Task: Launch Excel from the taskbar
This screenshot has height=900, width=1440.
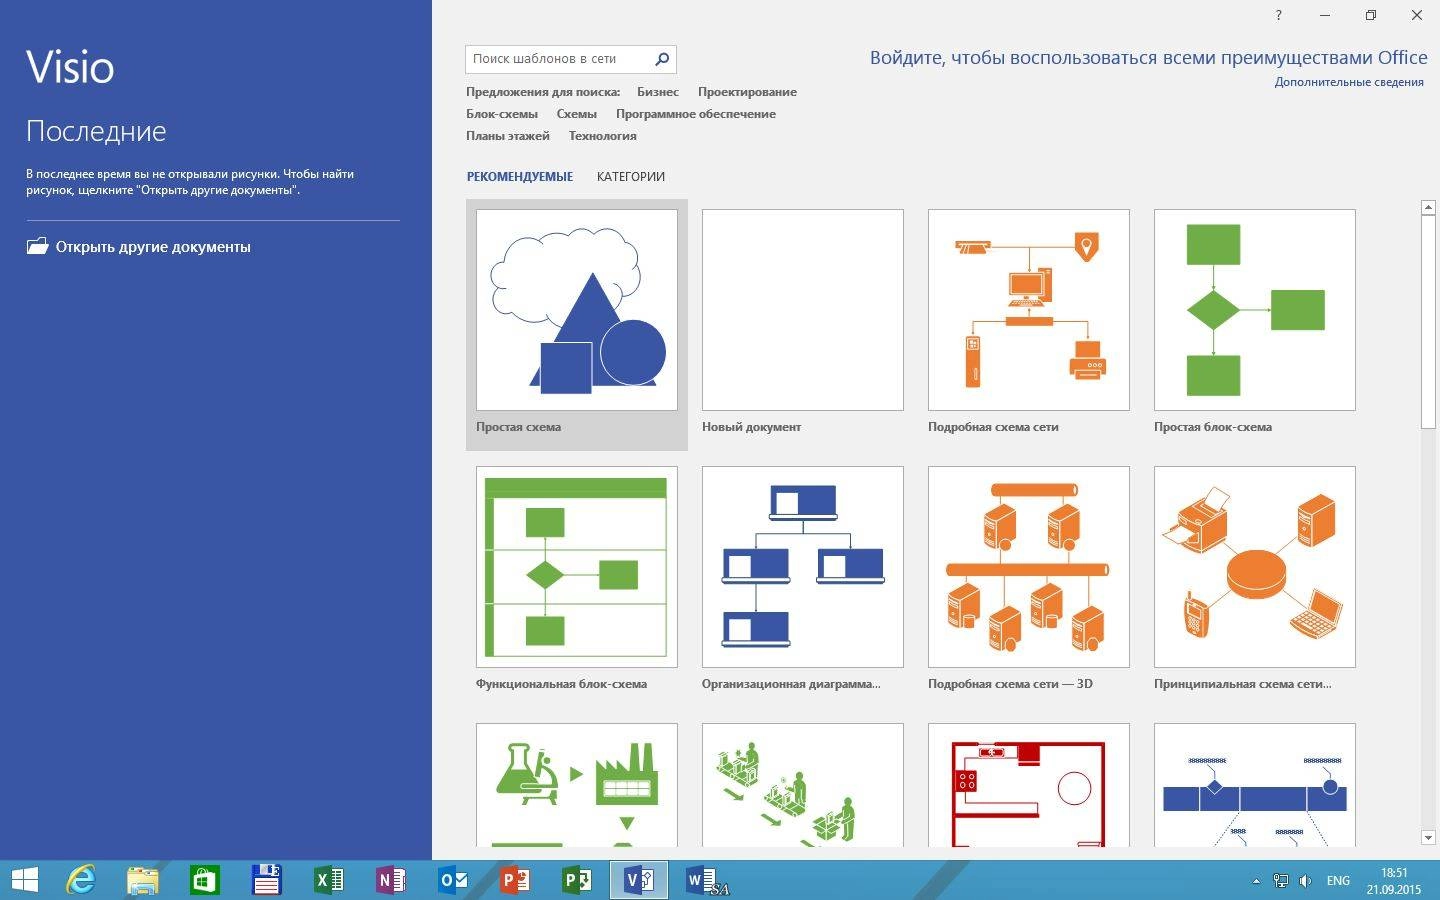Action: click(x=329, y=880)
